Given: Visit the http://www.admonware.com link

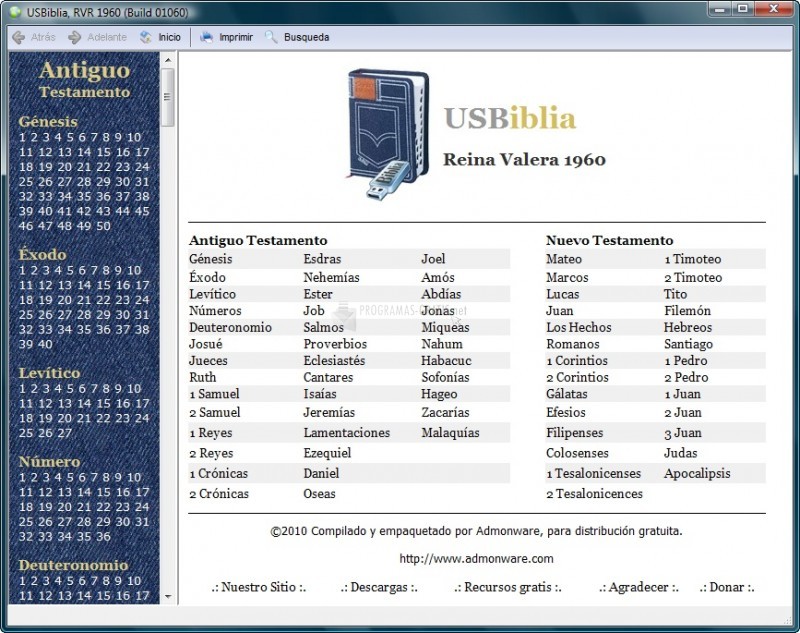Looking at the screenshot, I should tap(477, 559).
